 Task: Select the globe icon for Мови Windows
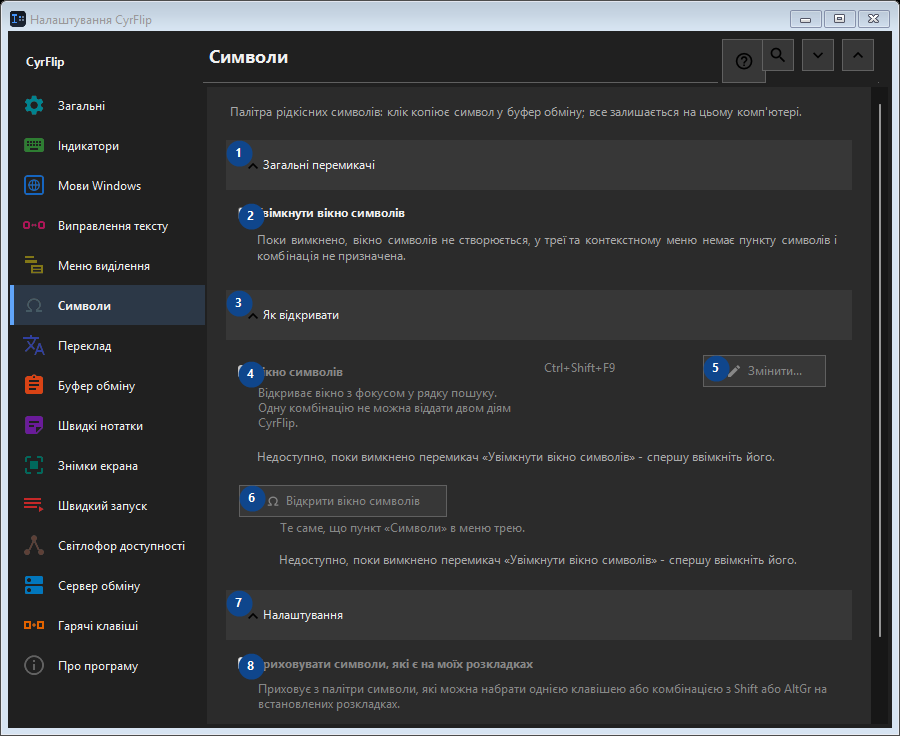tap(34, 185)
